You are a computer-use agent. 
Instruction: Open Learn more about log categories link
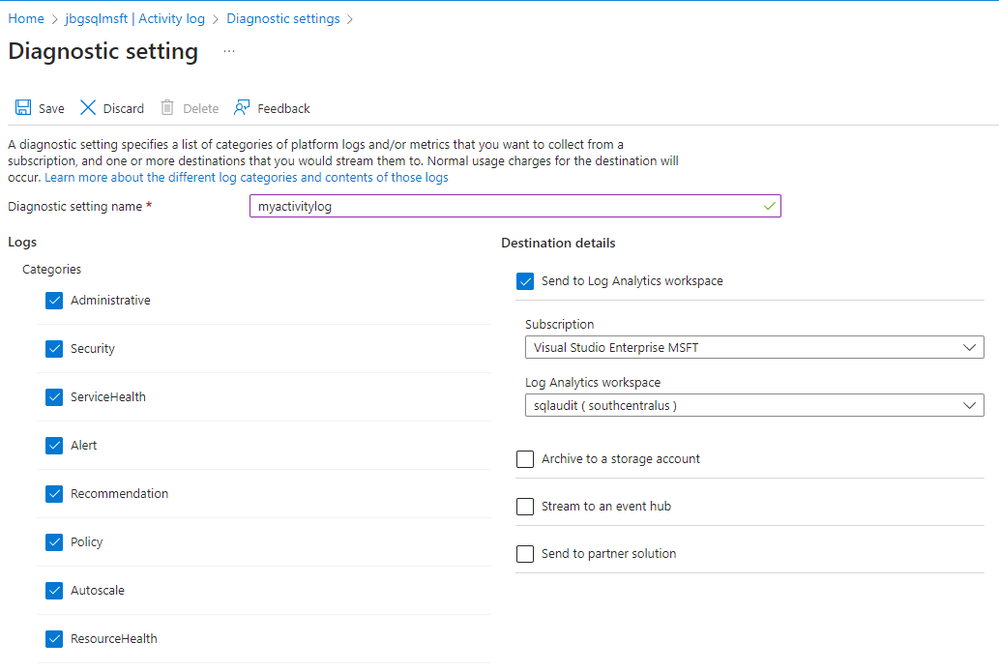click(246, 178)
